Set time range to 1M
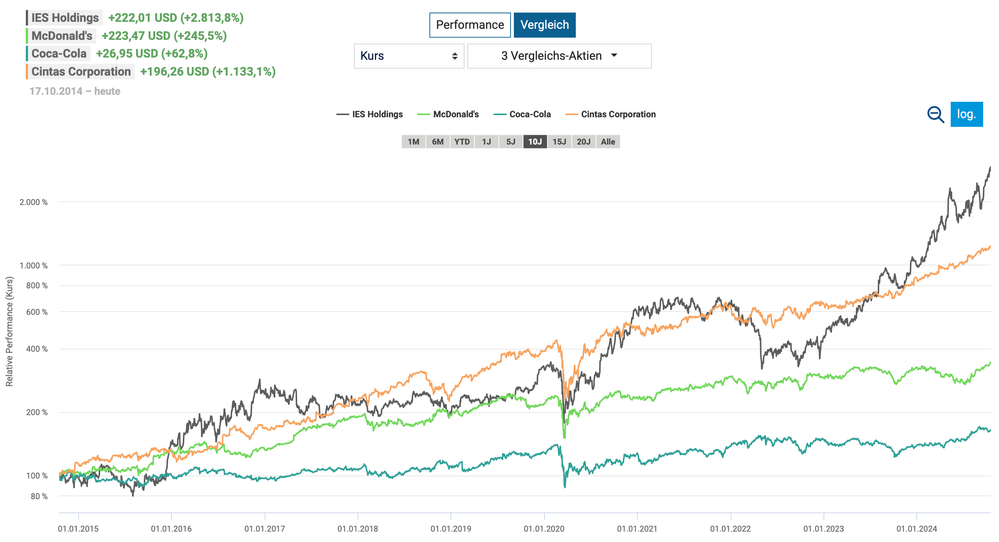The image size is (999, 542). tap(413, 141)
